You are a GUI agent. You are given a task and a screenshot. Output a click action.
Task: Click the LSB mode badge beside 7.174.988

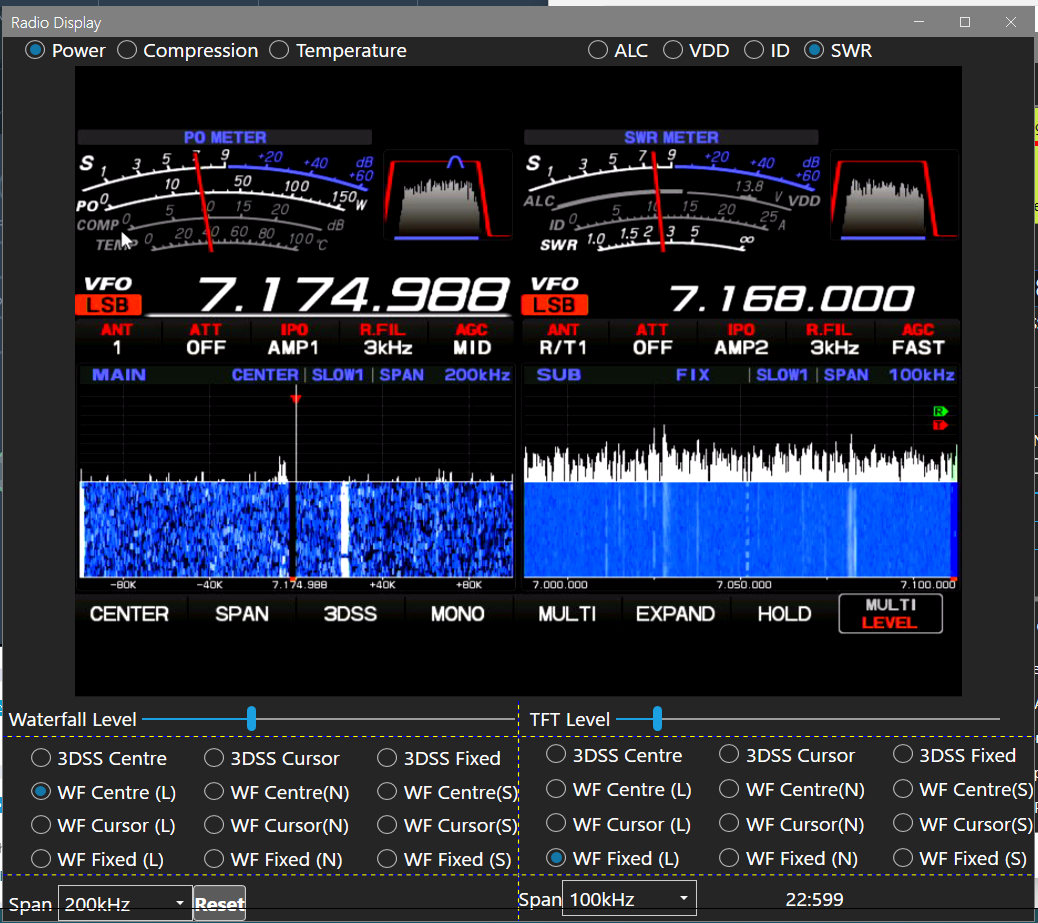108,305
